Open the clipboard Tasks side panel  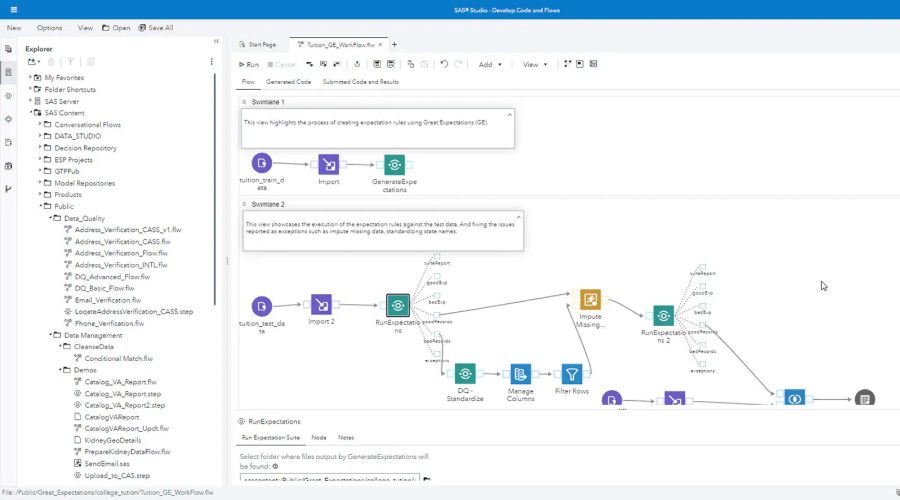coord(8,166)
